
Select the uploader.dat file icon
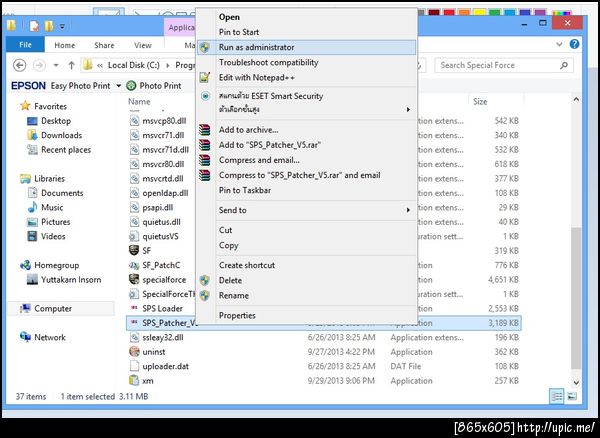coord(134,366)
